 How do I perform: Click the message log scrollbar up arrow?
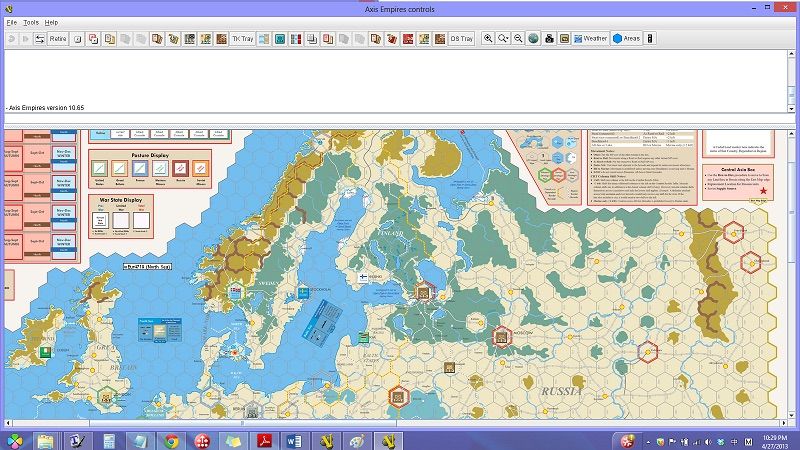point(791,54)
